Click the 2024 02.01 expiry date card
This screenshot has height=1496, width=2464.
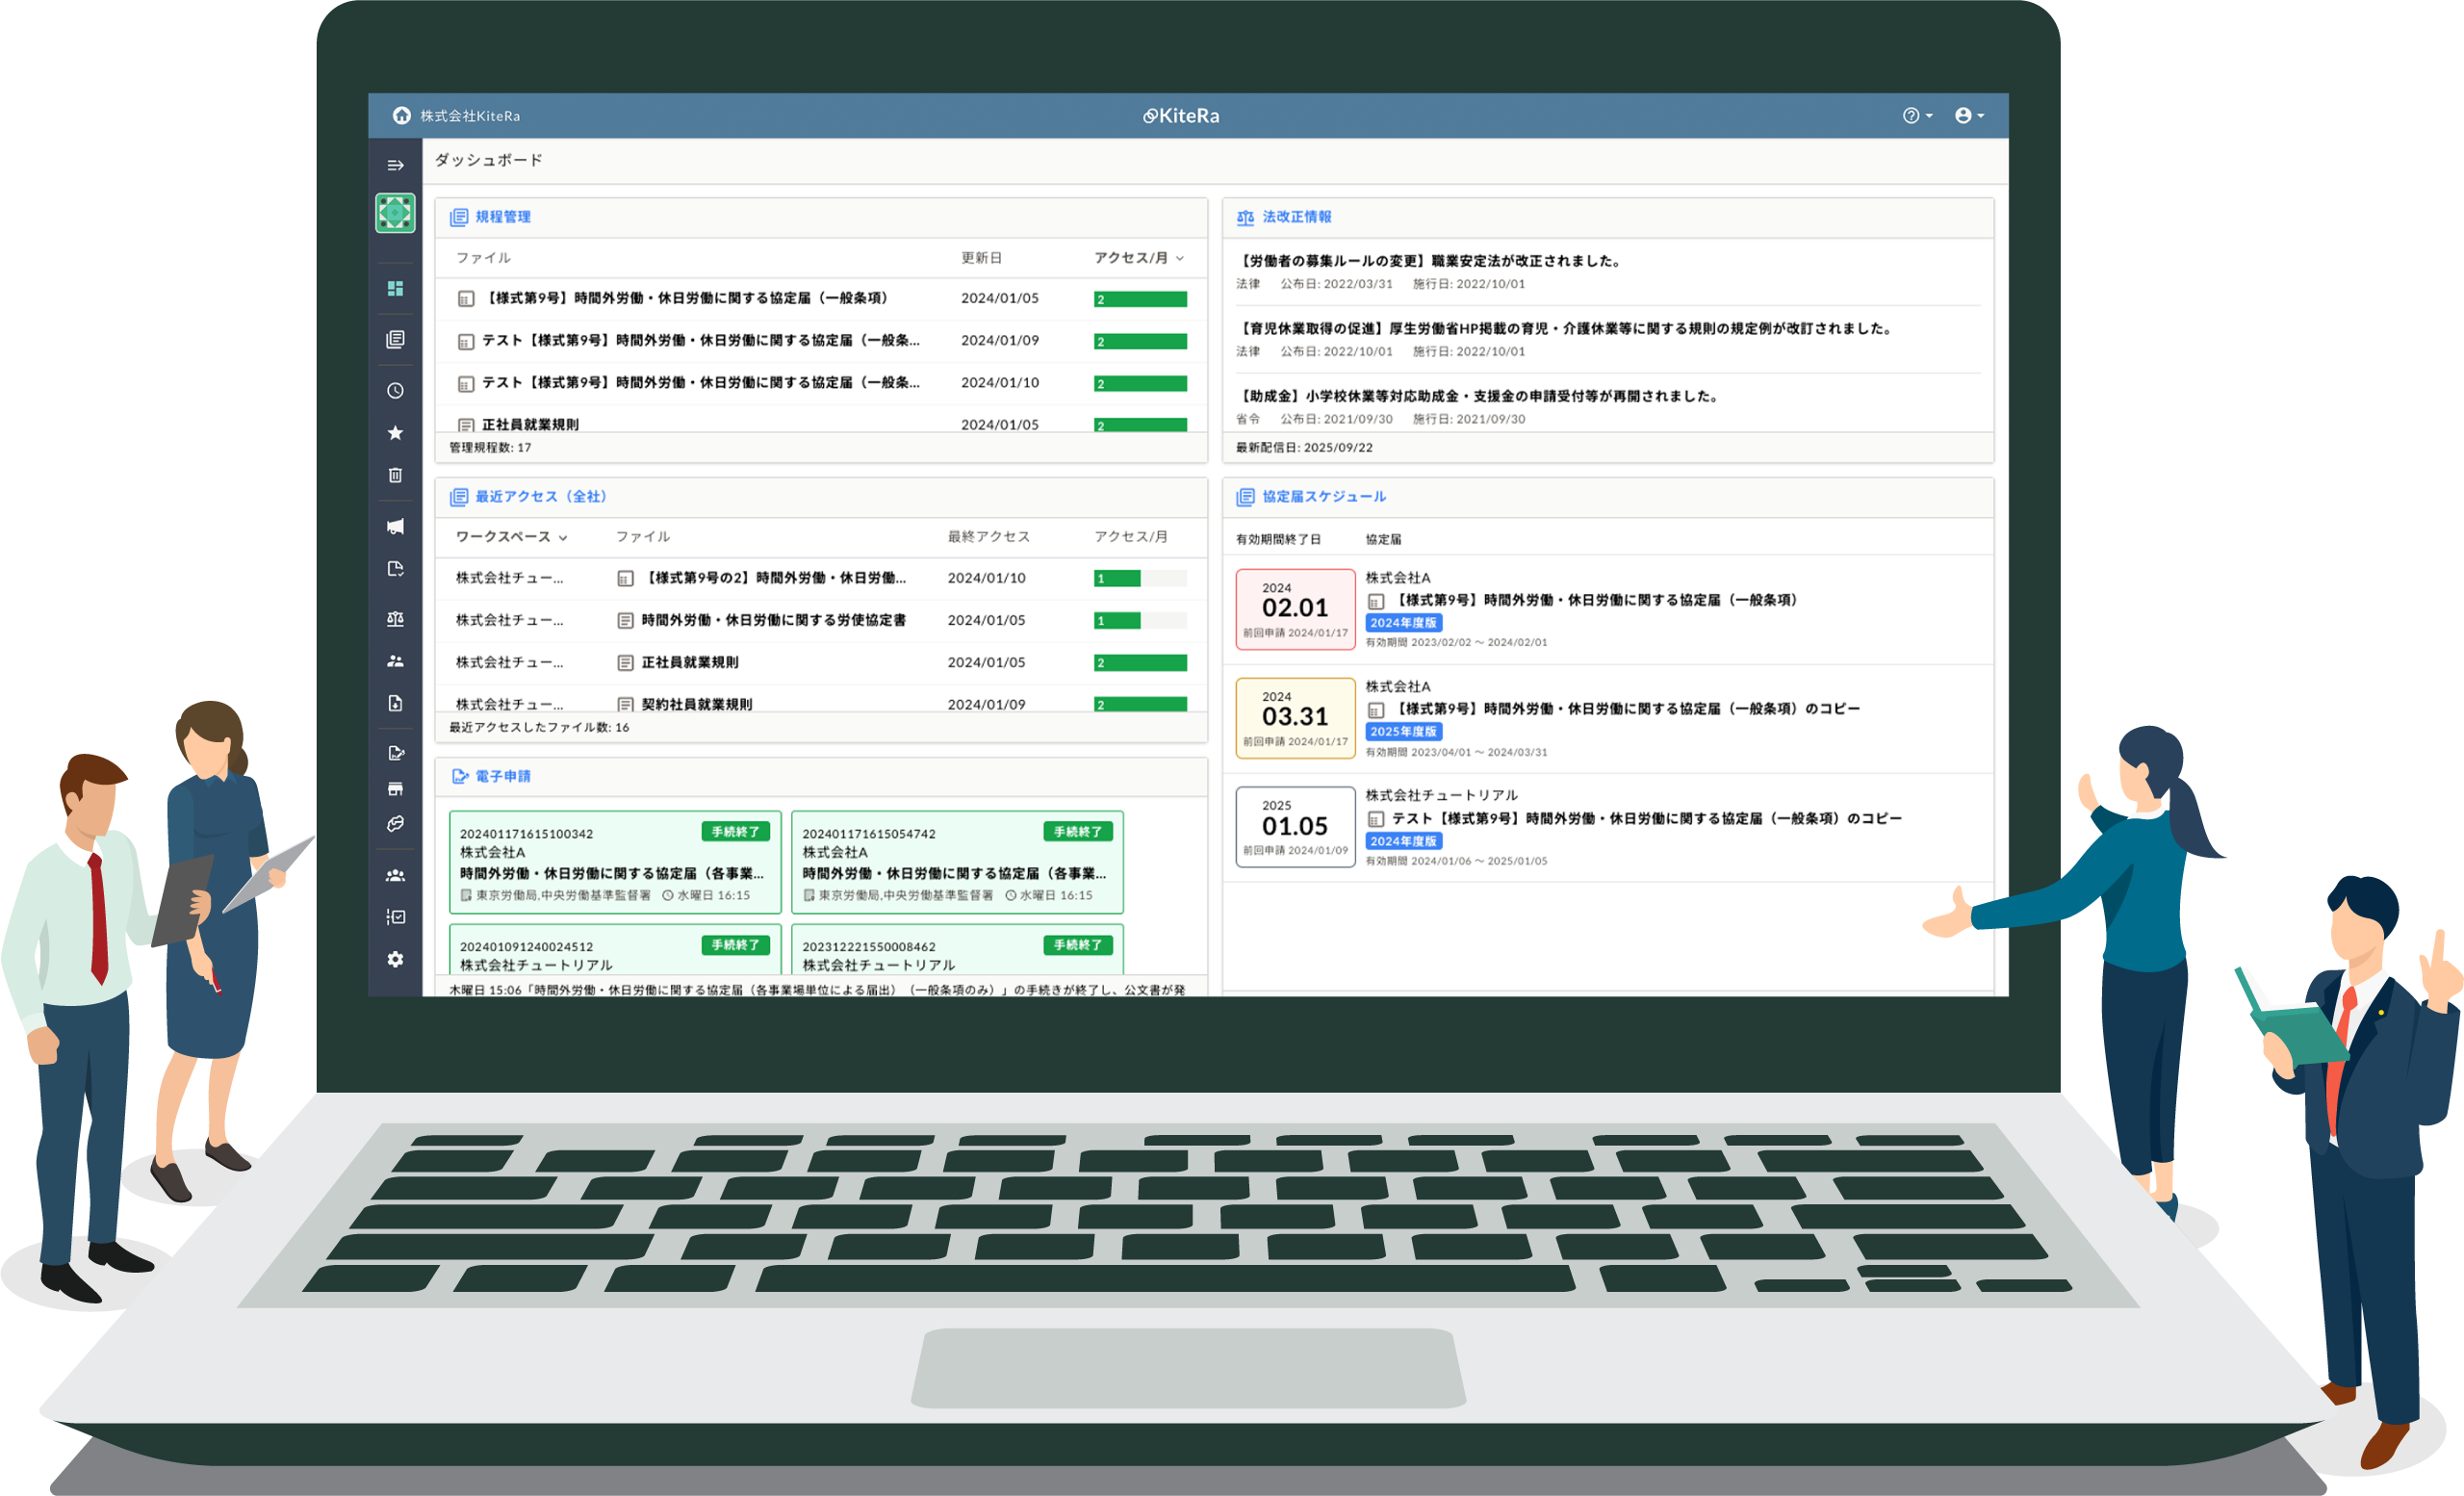pos(1294,609)
